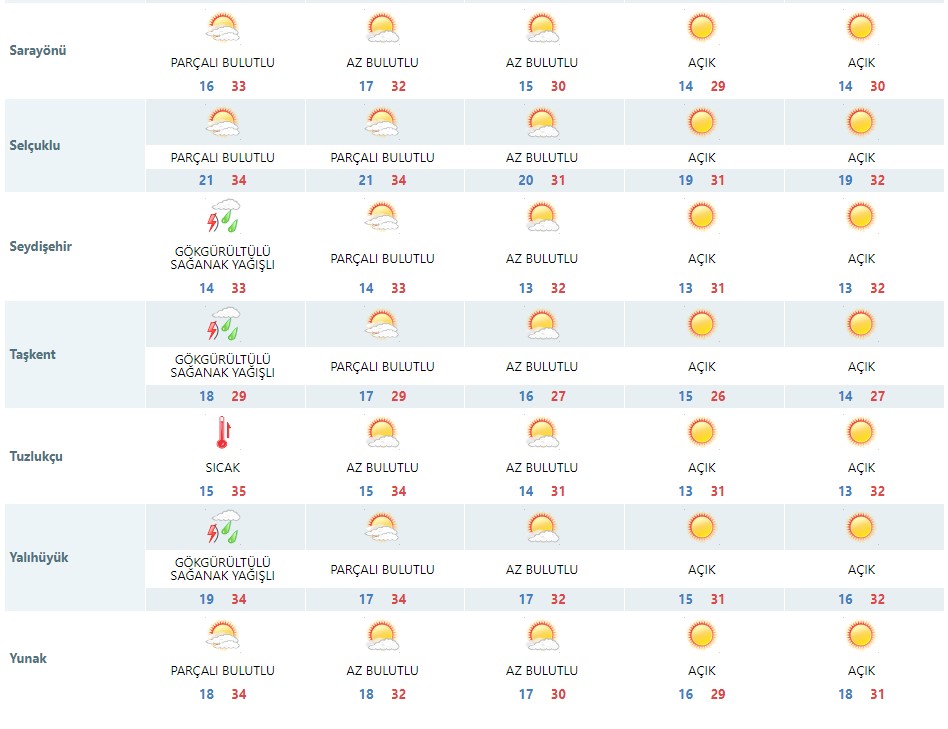
Task: Select the Tuzlukçu district label
Action: point(36,457)
